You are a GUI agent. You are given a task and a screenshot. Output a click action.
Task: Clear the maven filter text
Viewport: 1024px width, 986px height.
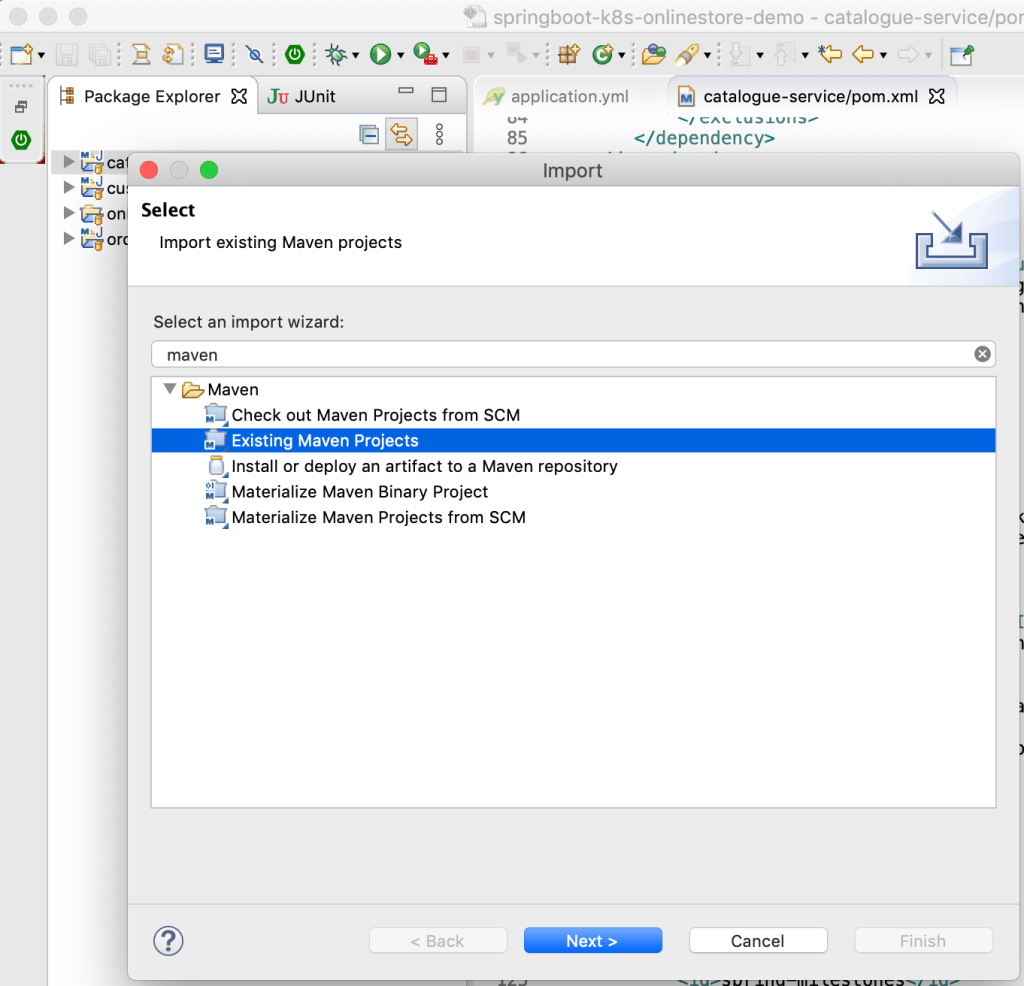[982, 354]
